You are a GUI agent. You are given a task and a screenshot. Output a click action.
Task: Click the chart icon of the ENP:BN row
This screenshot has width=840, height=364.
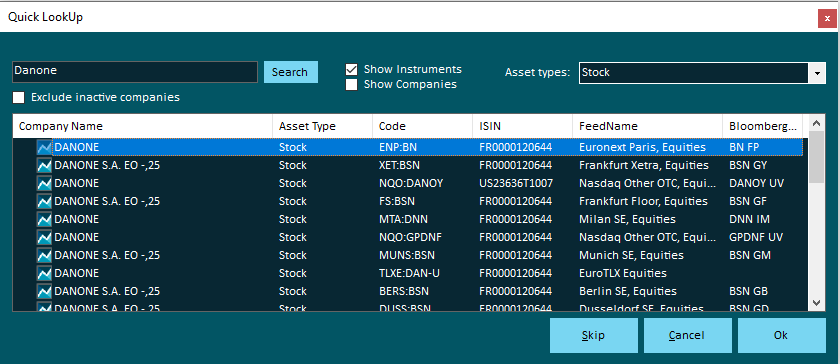point(44,147)
